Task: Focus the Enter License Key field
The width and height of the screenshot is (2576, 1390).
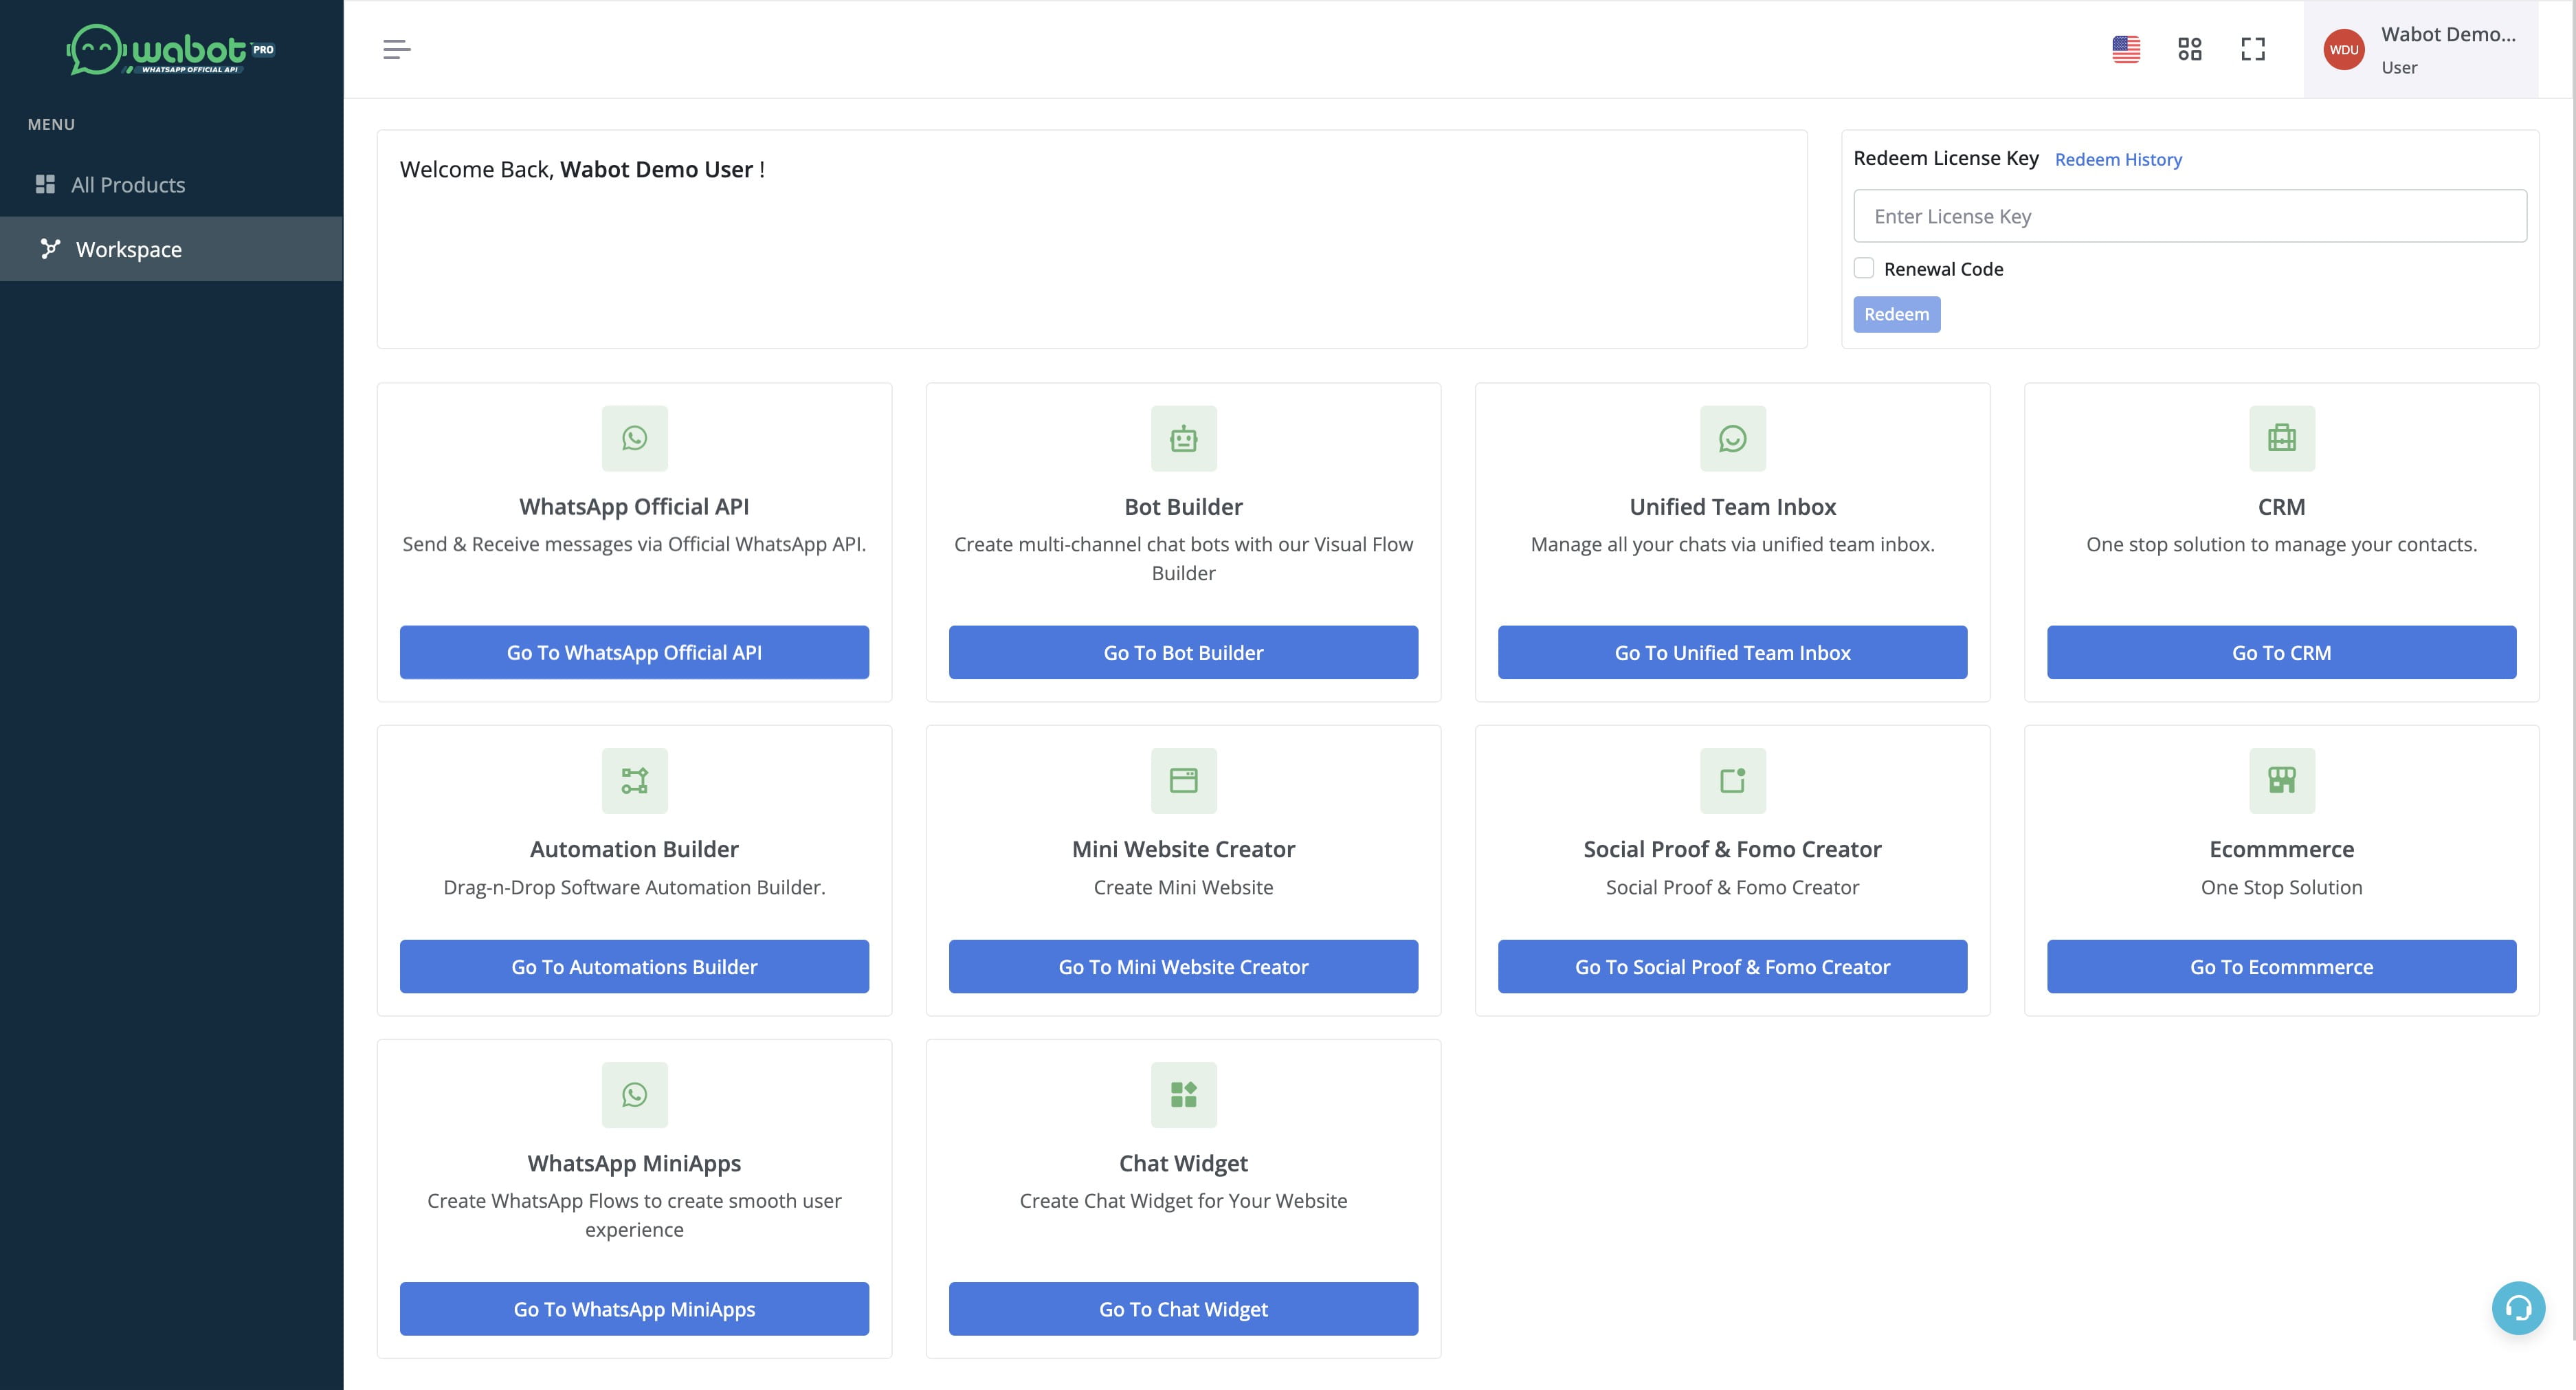Action: [2190, 216]
